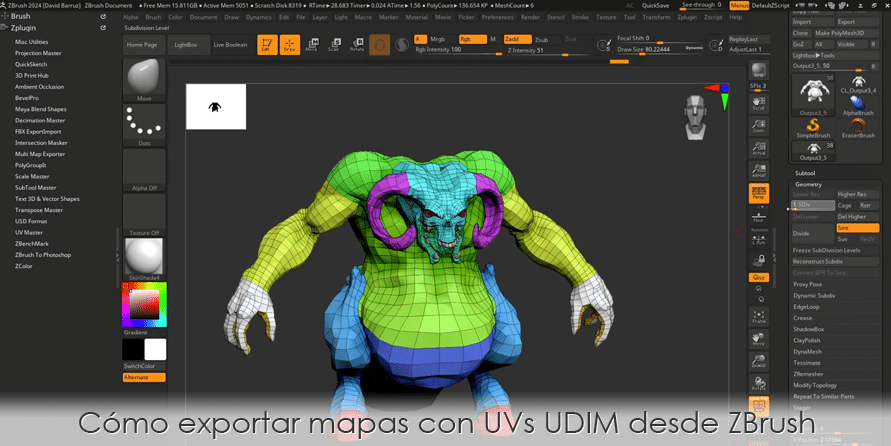Viewport: 891px width, 446px height.
Task: Click the Actual size icon
Action: click(x=759, y=148)
